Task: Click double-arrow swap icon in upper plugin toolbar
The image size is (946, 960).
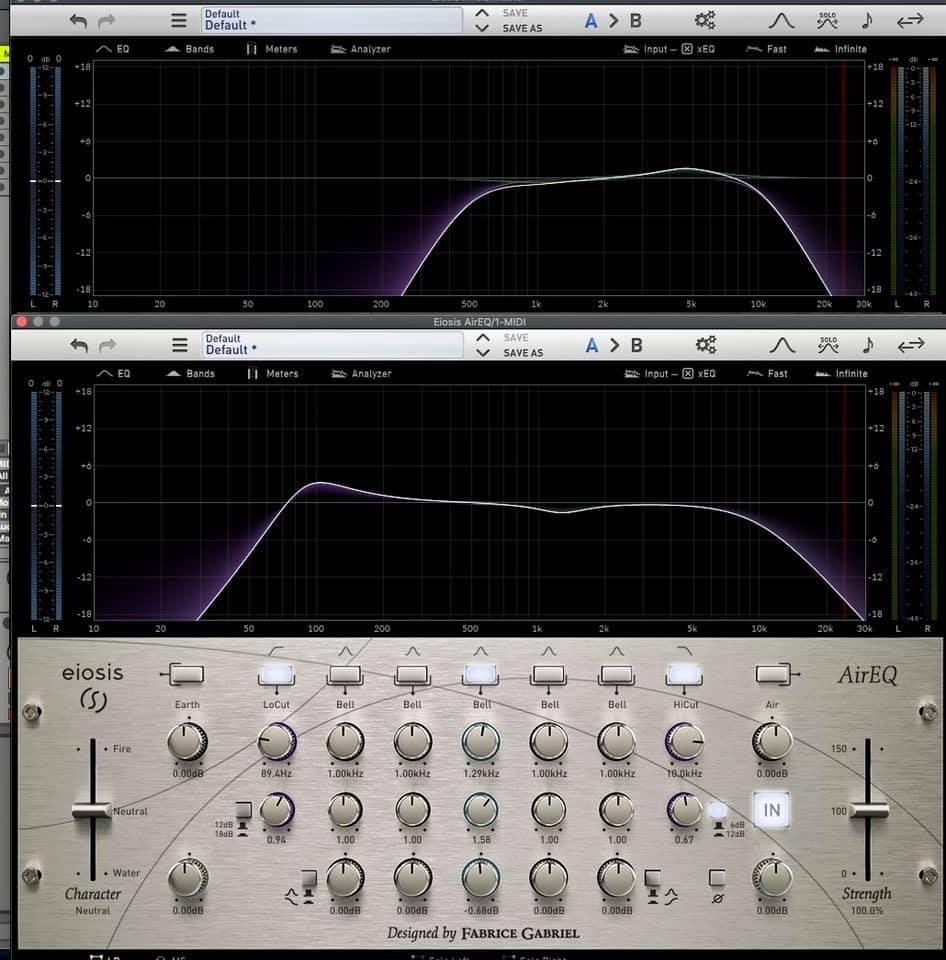Action: (910, 21)
